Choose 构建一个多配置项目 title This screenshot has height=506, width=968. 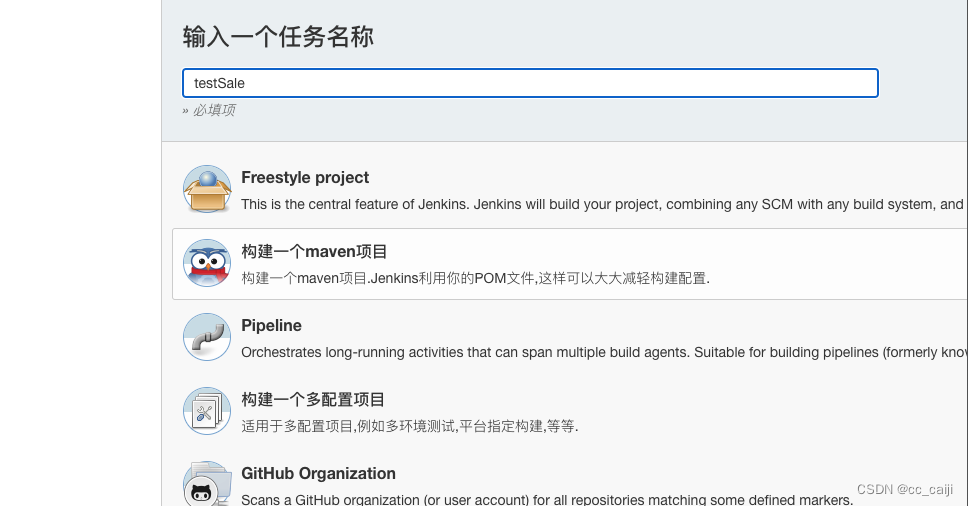313,400
